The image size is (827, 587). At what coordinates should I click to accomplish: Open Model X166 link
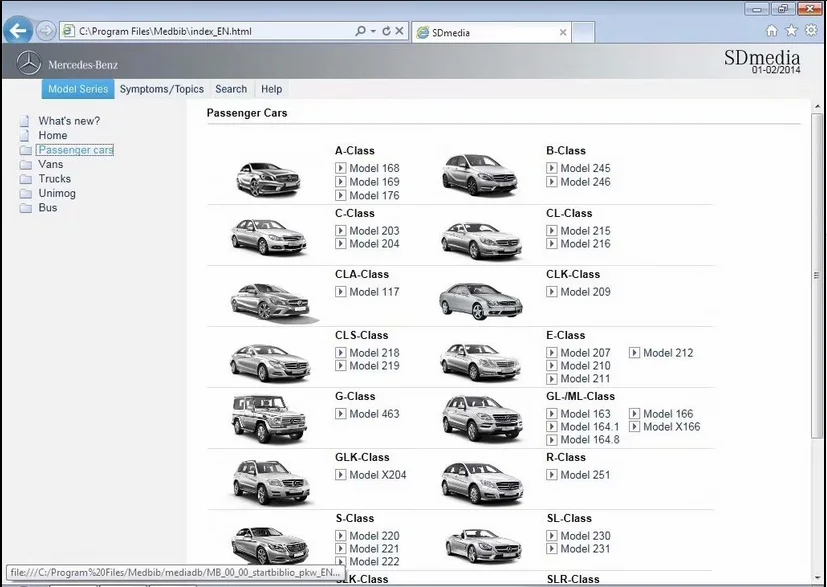point(671,427)
